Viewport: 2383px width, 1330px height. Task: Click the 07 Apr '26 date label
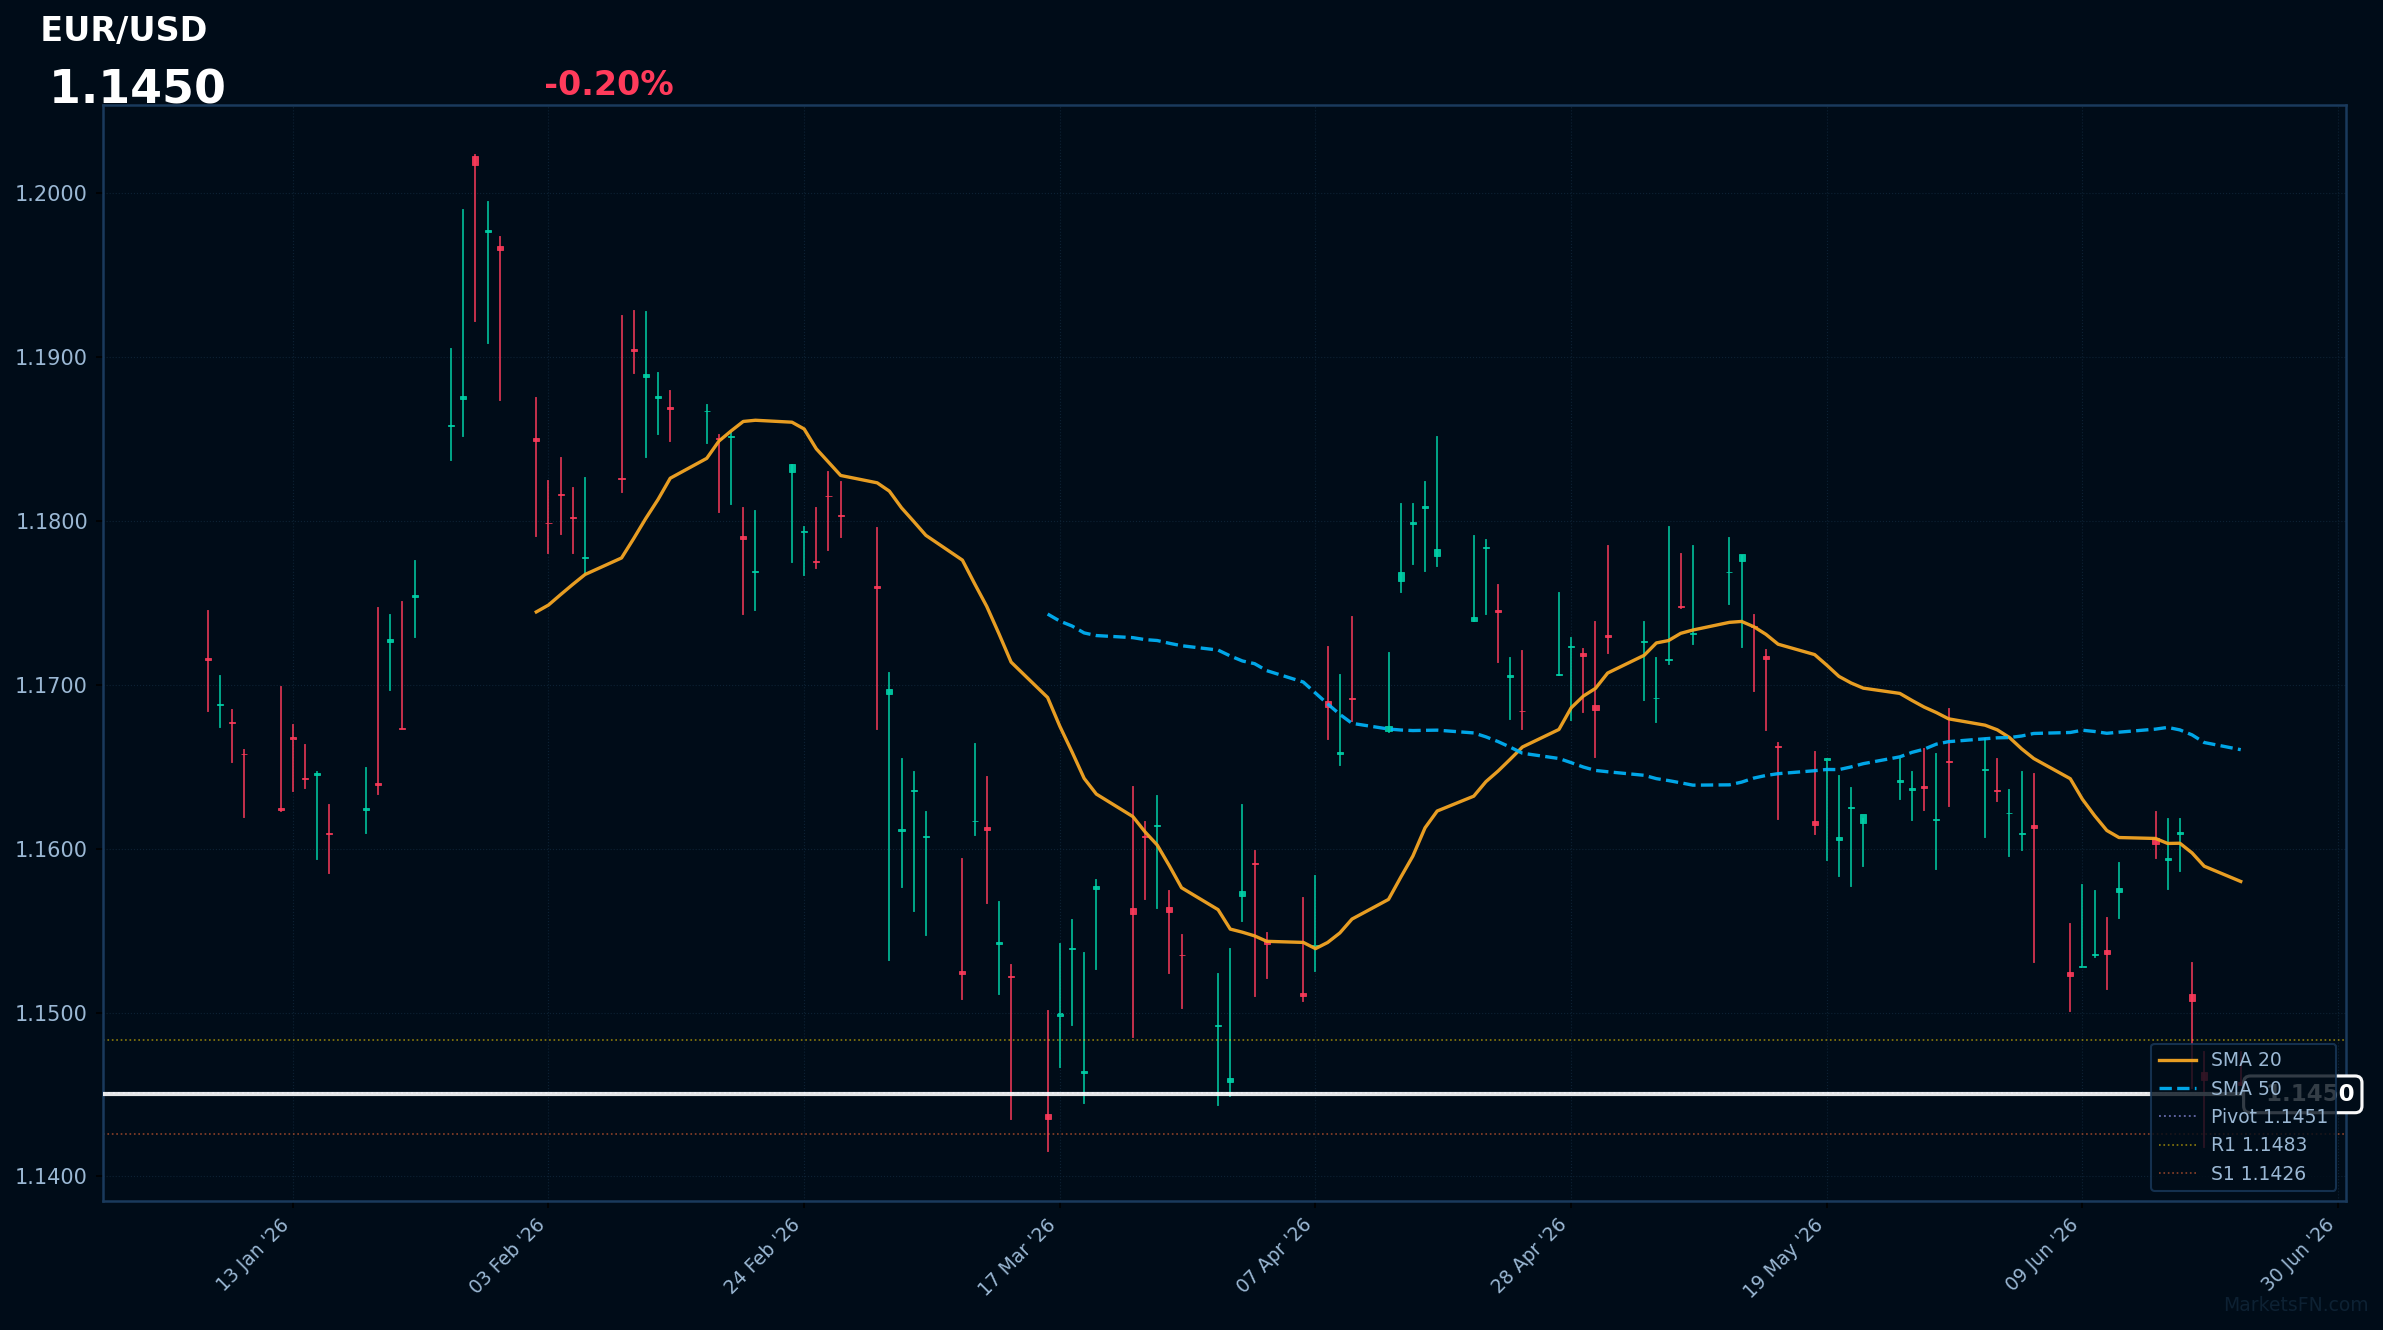click(x=1274, y=1255)
